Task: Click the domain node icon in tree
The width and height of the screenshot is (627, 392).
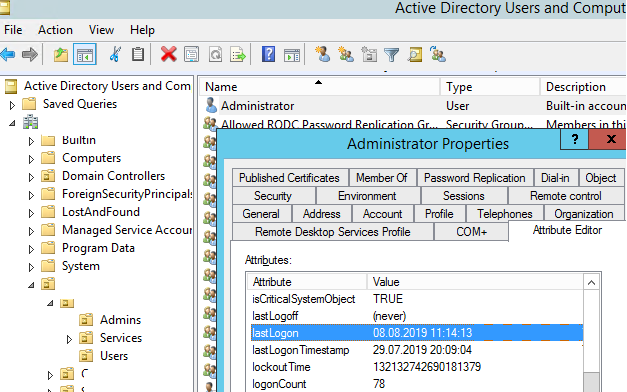Action: (30, 122)
